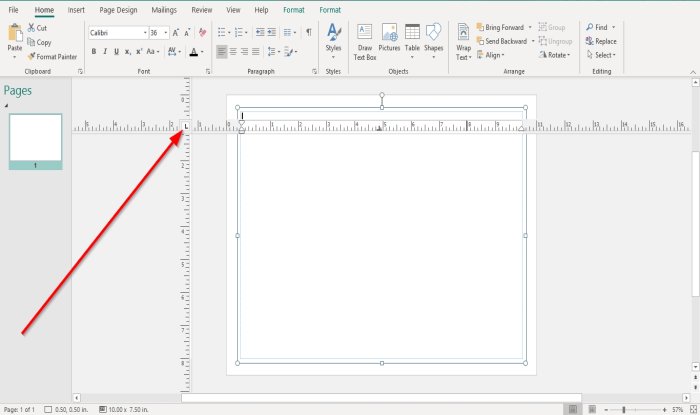Open the Font dialog launcher
Screen dimensions: 700x415
[x=208, y=71]
